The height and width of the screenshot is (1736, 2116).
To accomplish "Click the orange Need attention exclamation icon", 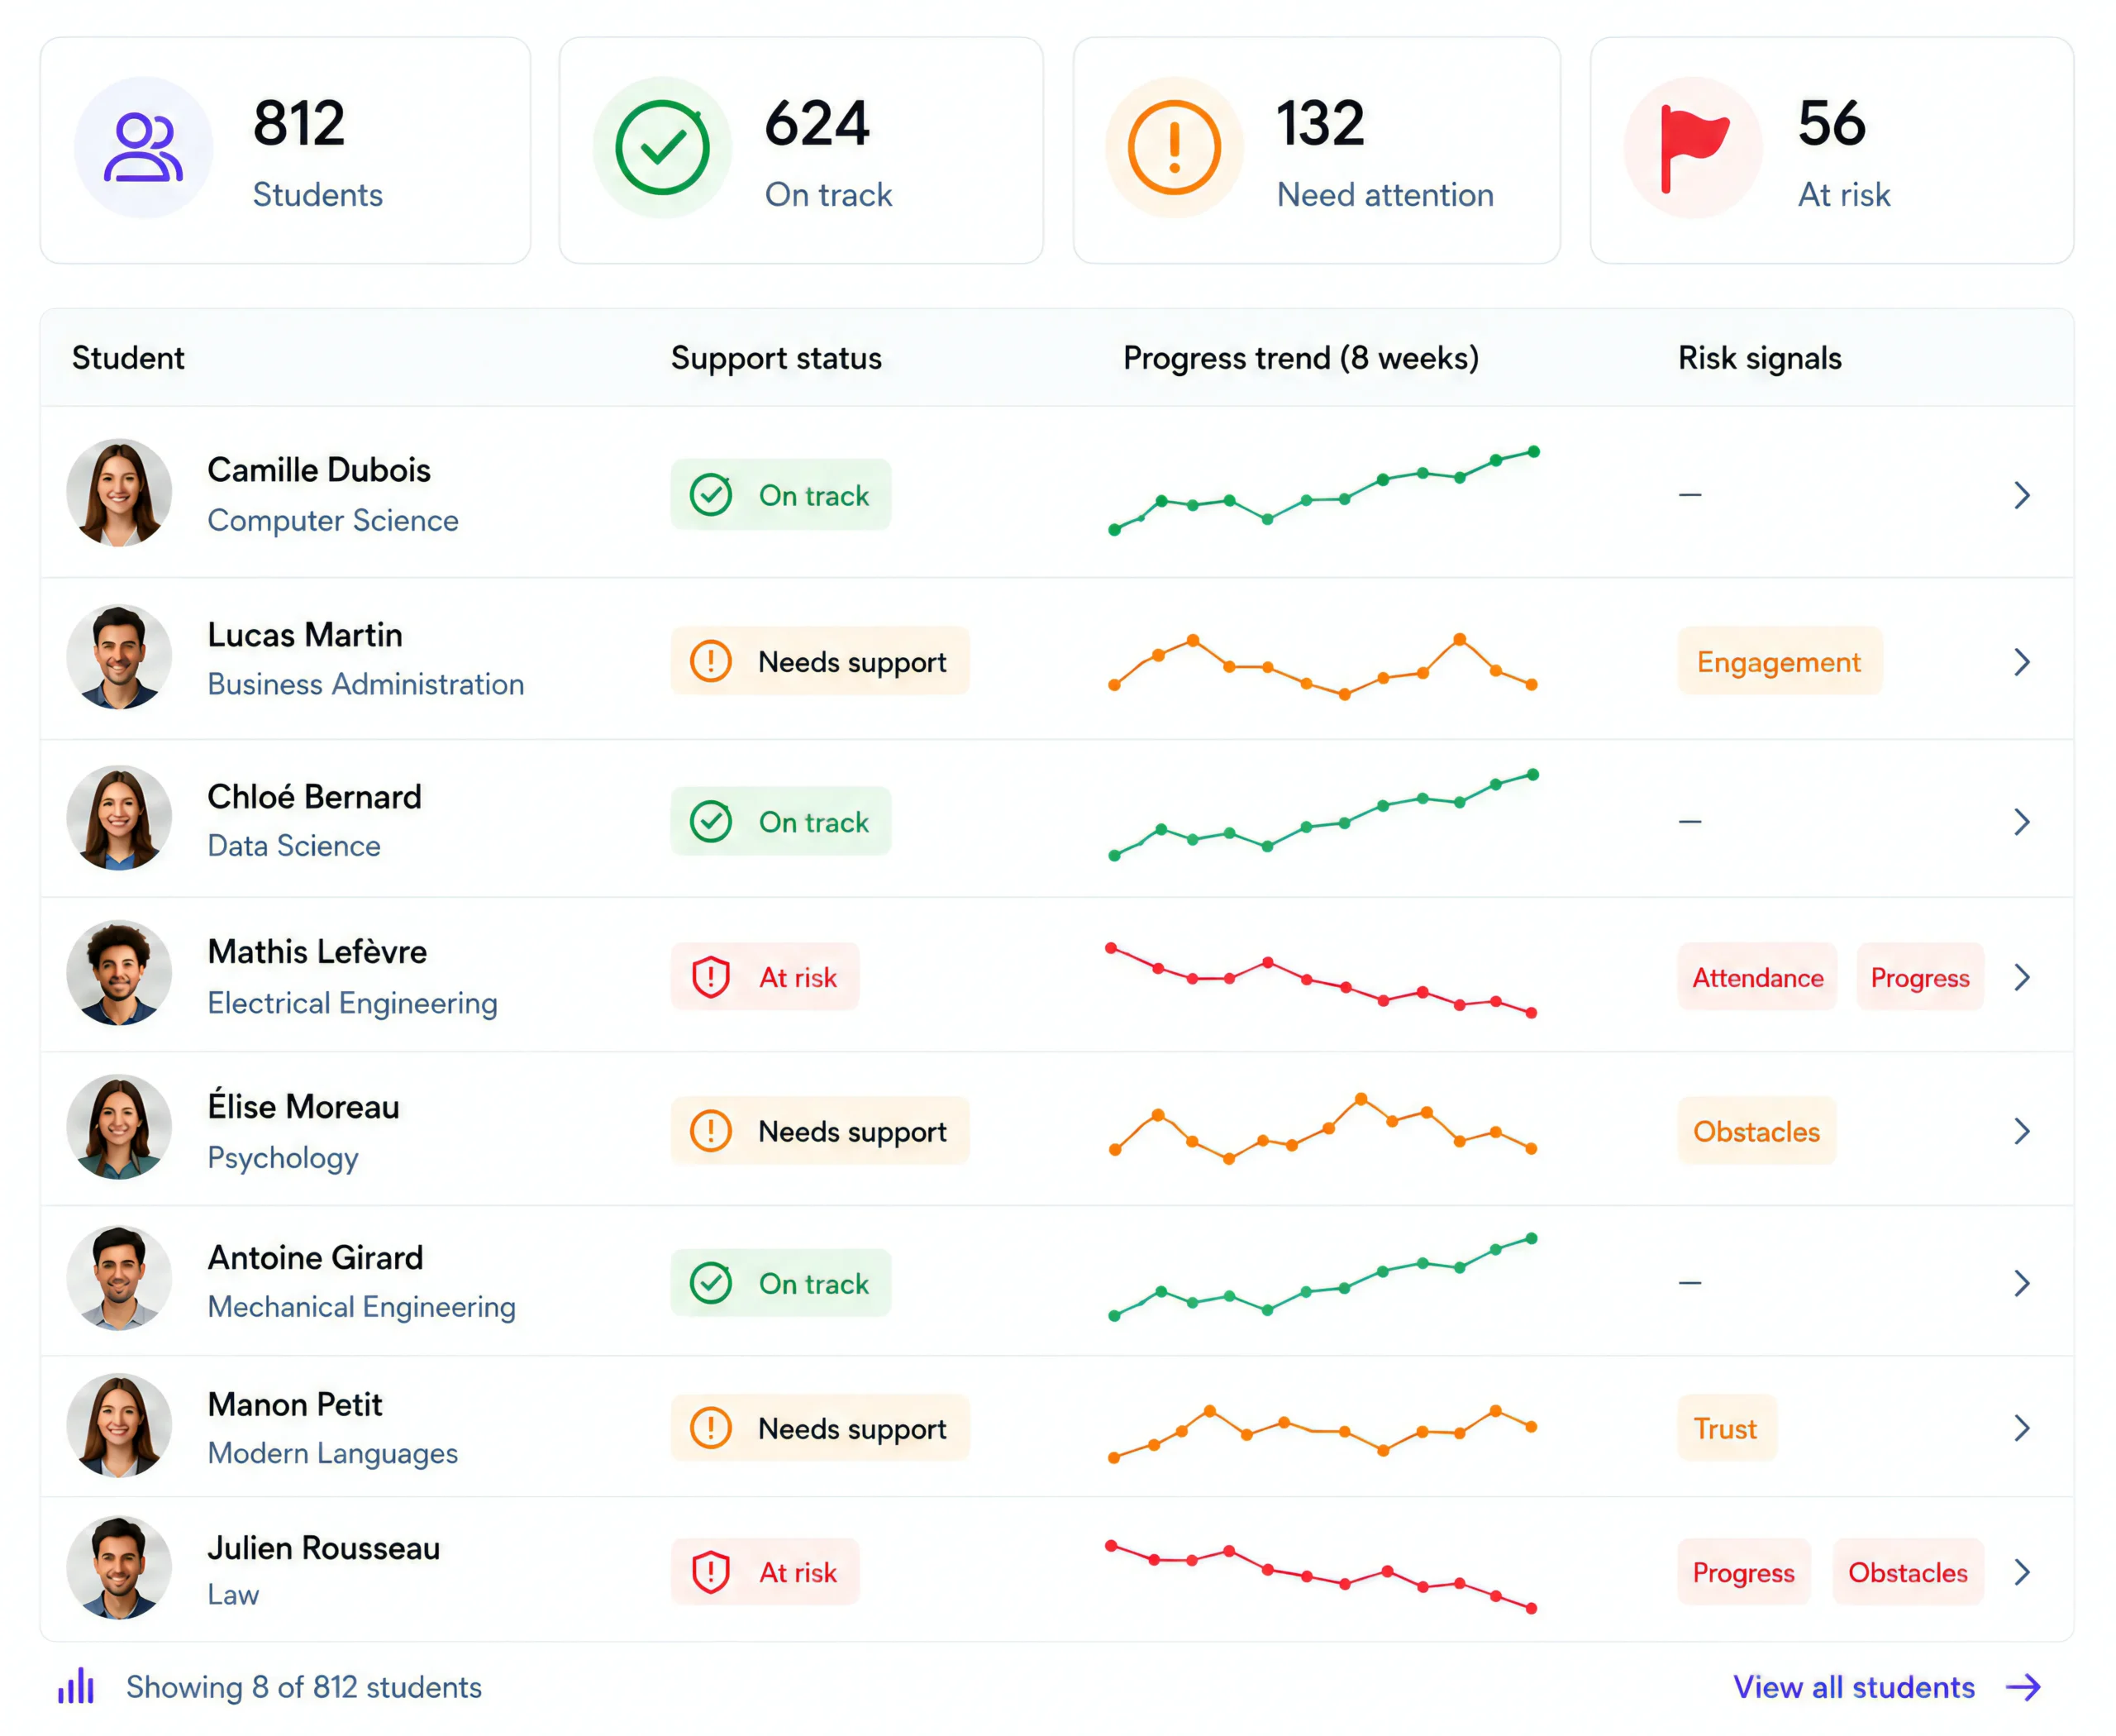I will 1174,147.
